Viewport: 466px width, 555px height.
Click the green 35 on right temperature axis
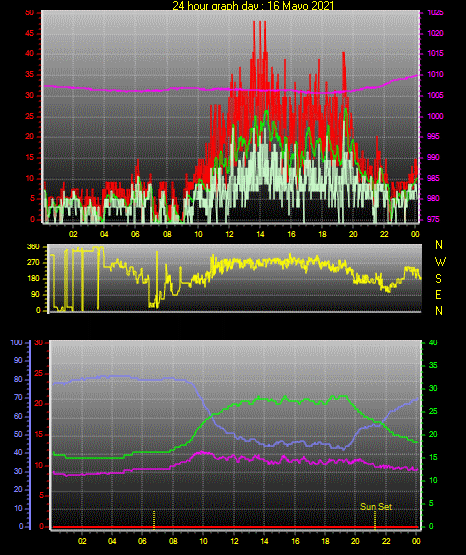(x=433, y=365)
